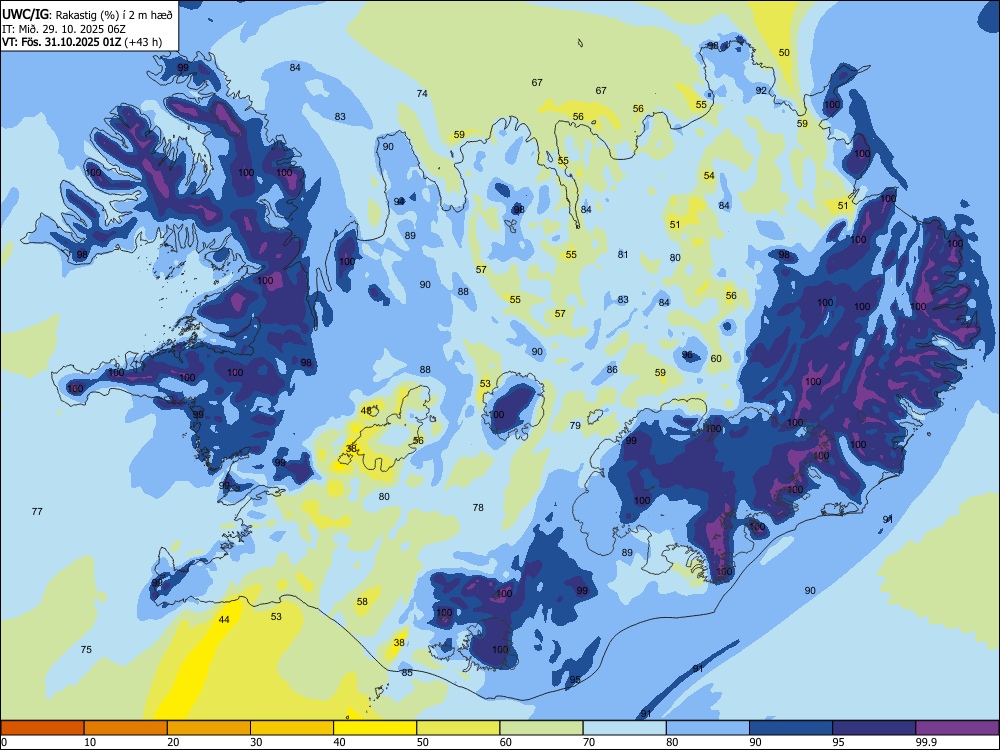Screen dimensions: 1000x750
Task: Click the map value '81'
Action: tap(623, 254)
